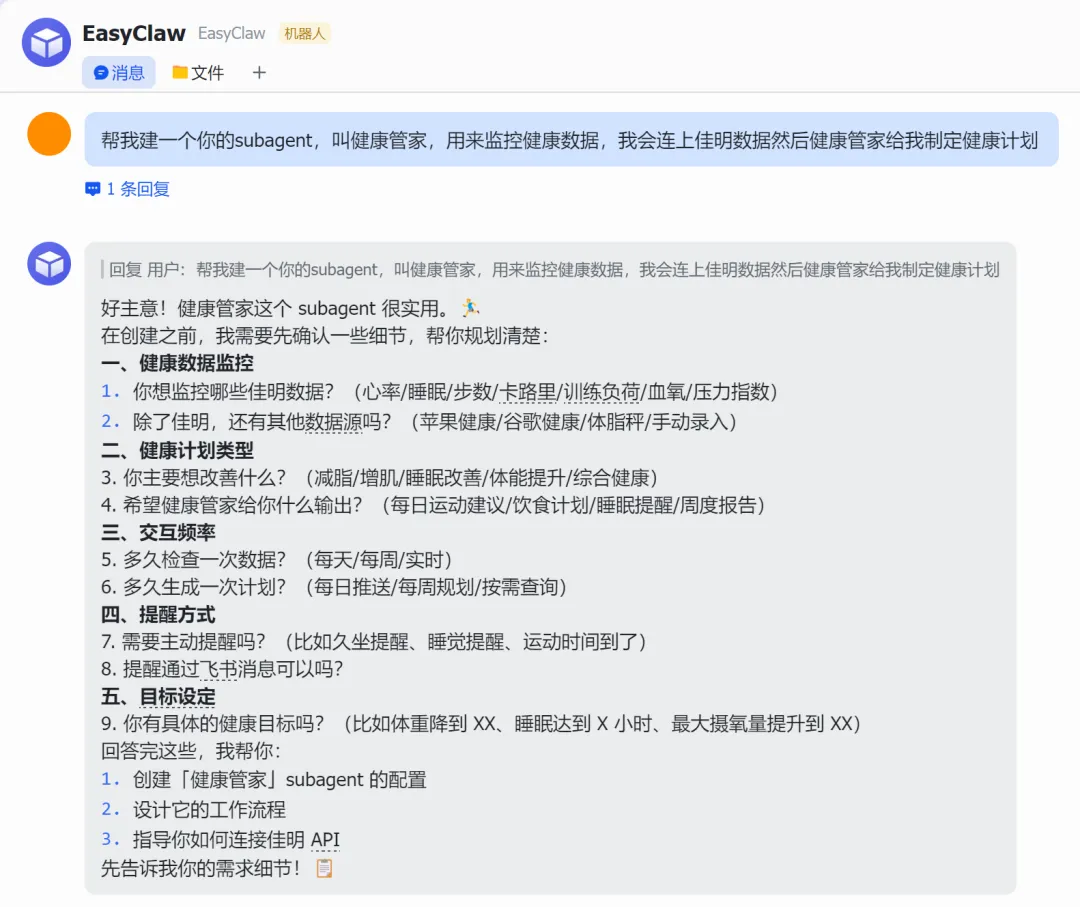1080x907 pixels.
Task: Open the underlined API term
Action: [x=325, y=839]
